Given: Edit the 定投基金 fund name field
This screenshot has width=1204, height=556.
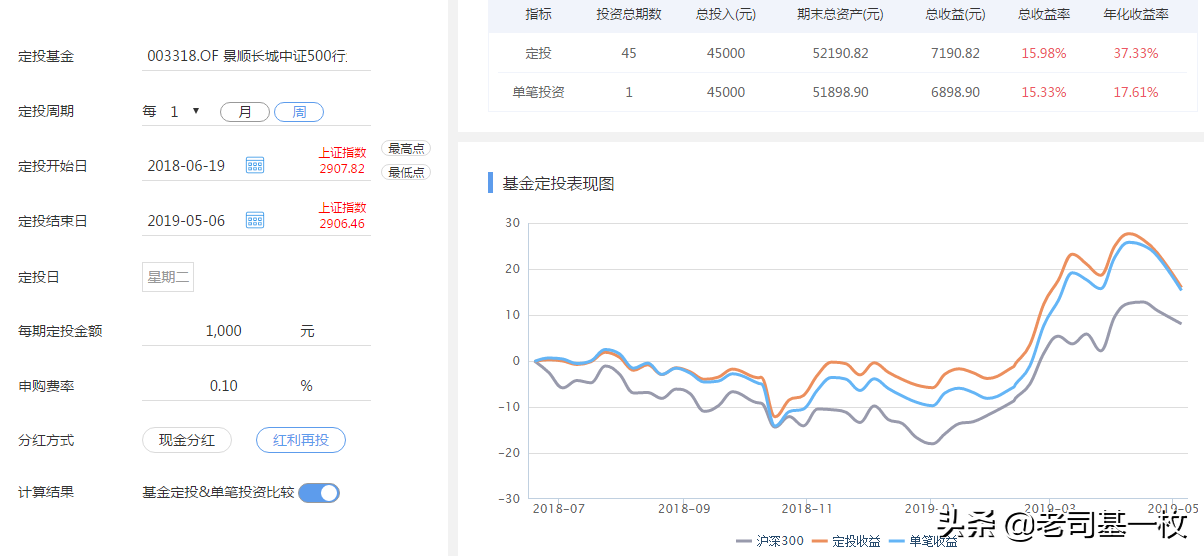Looking at the screenshot, I should tap(256, 57).
